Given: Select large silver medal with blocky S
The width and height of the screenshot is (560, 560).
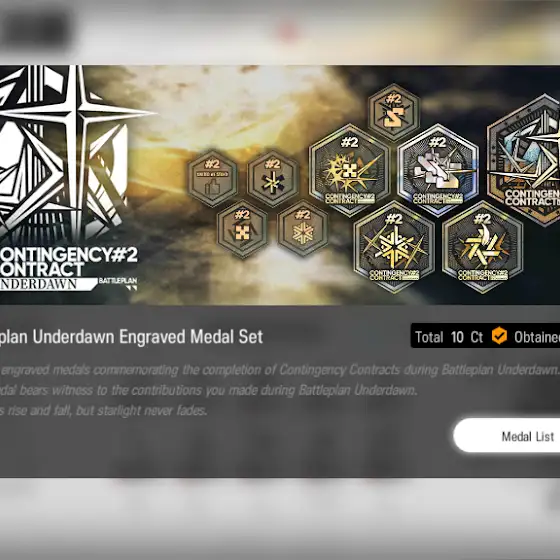Looking at the screenshot, I should [438, 170].
